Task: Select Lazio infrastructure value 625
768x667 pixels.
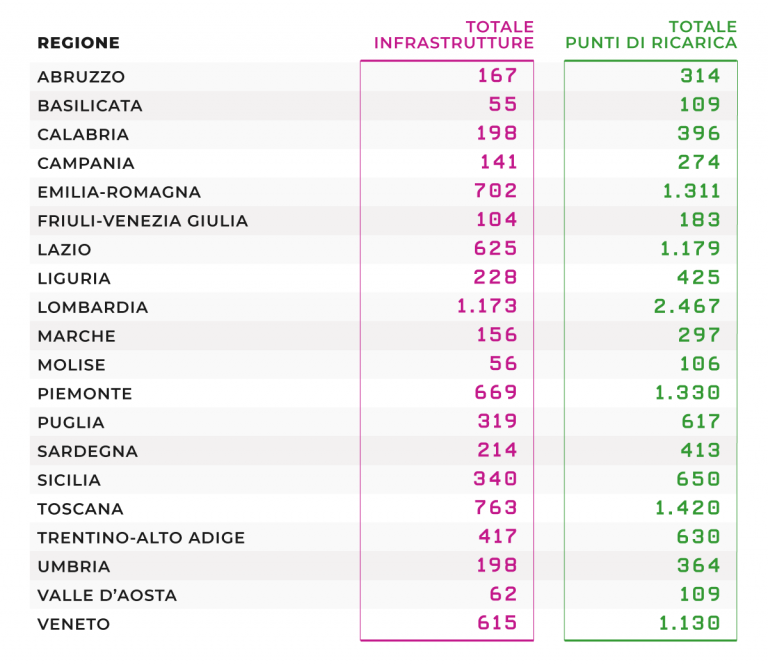Action: pos(496,249)
